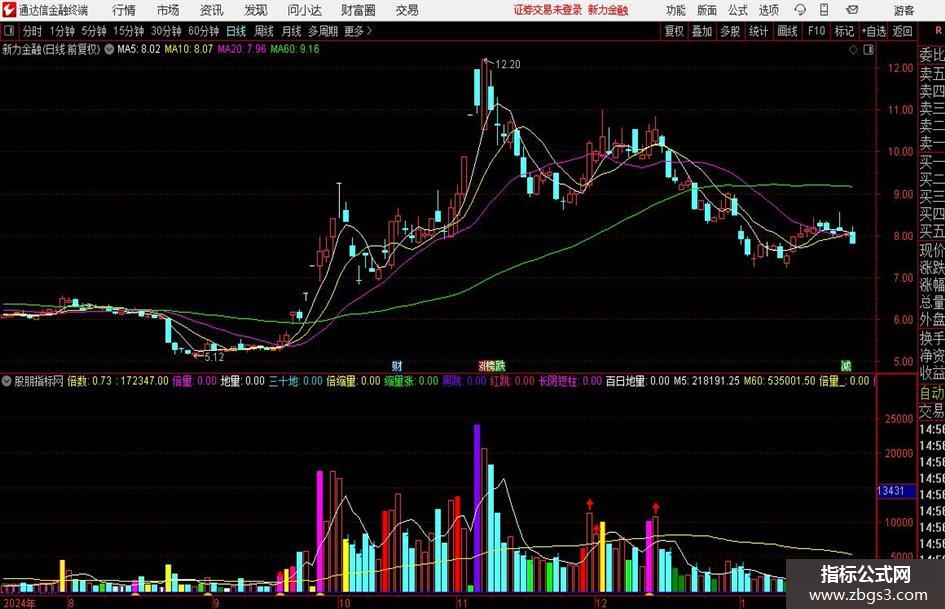Screen dimensions: 945x609
Task: Click the 标记 mark button
Action: point(844,31)
